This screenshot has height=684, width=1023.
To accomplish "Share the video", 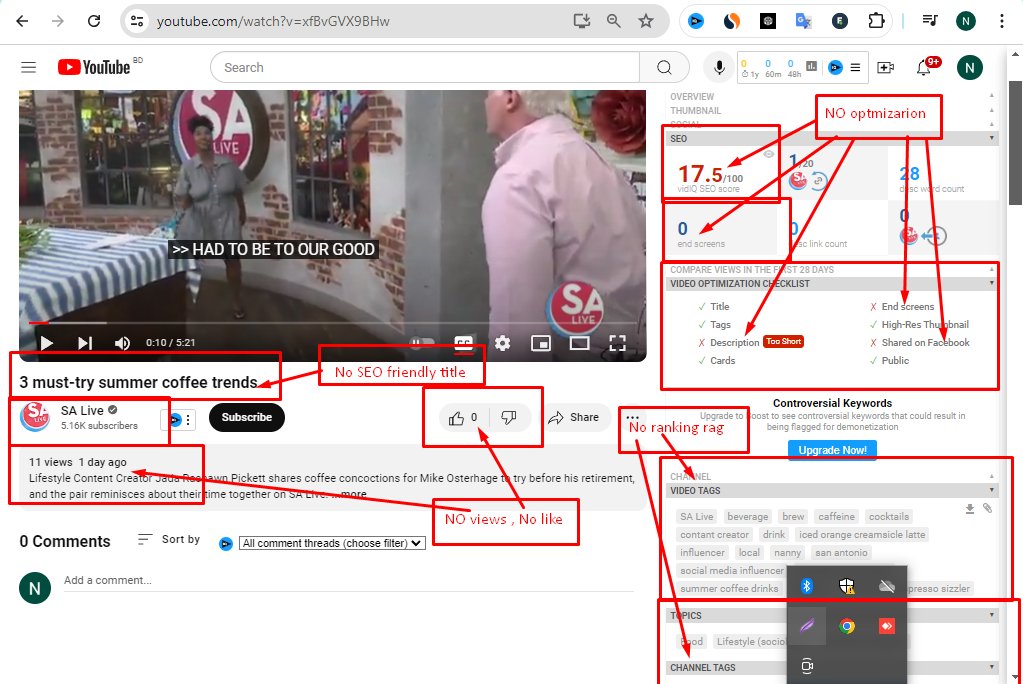I will coord(573,418).
